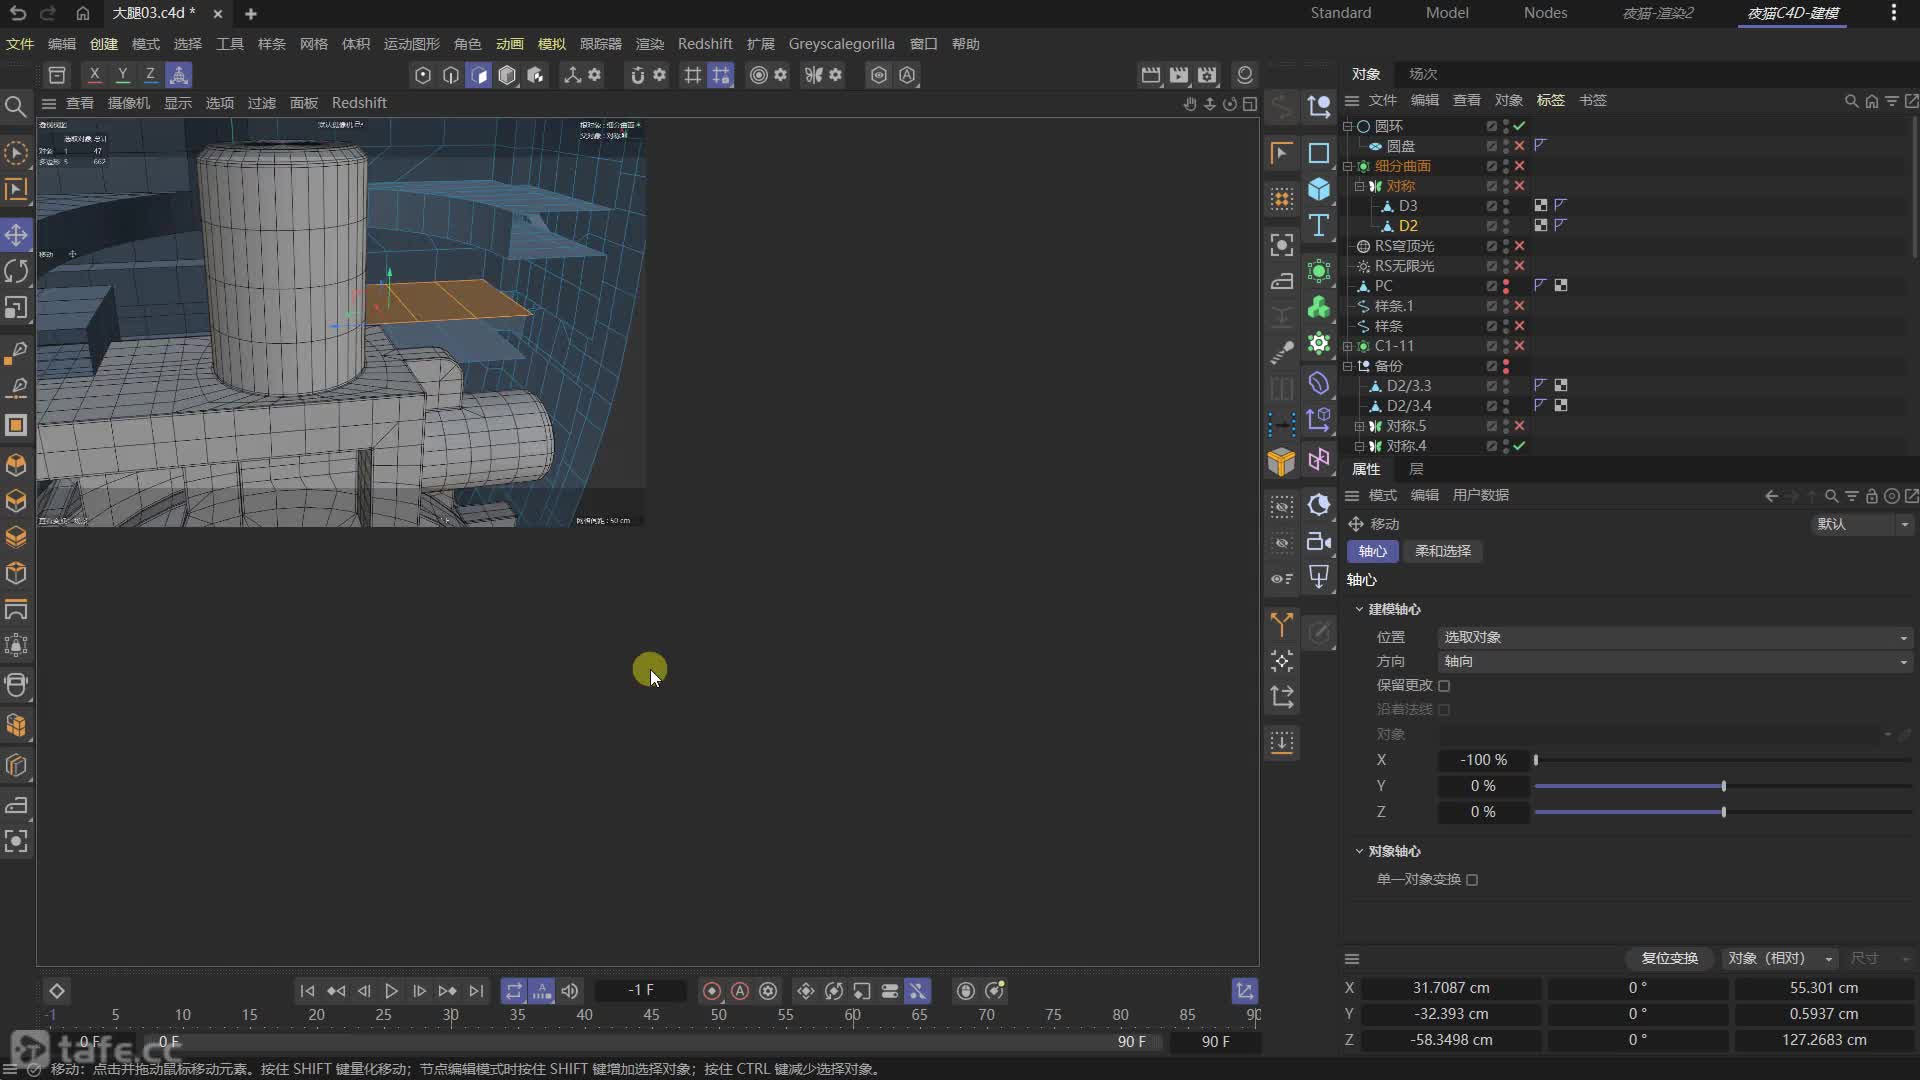Click the Play forward button
Viewport: 1920px width, 1080px height.
(x=391, y=991)
